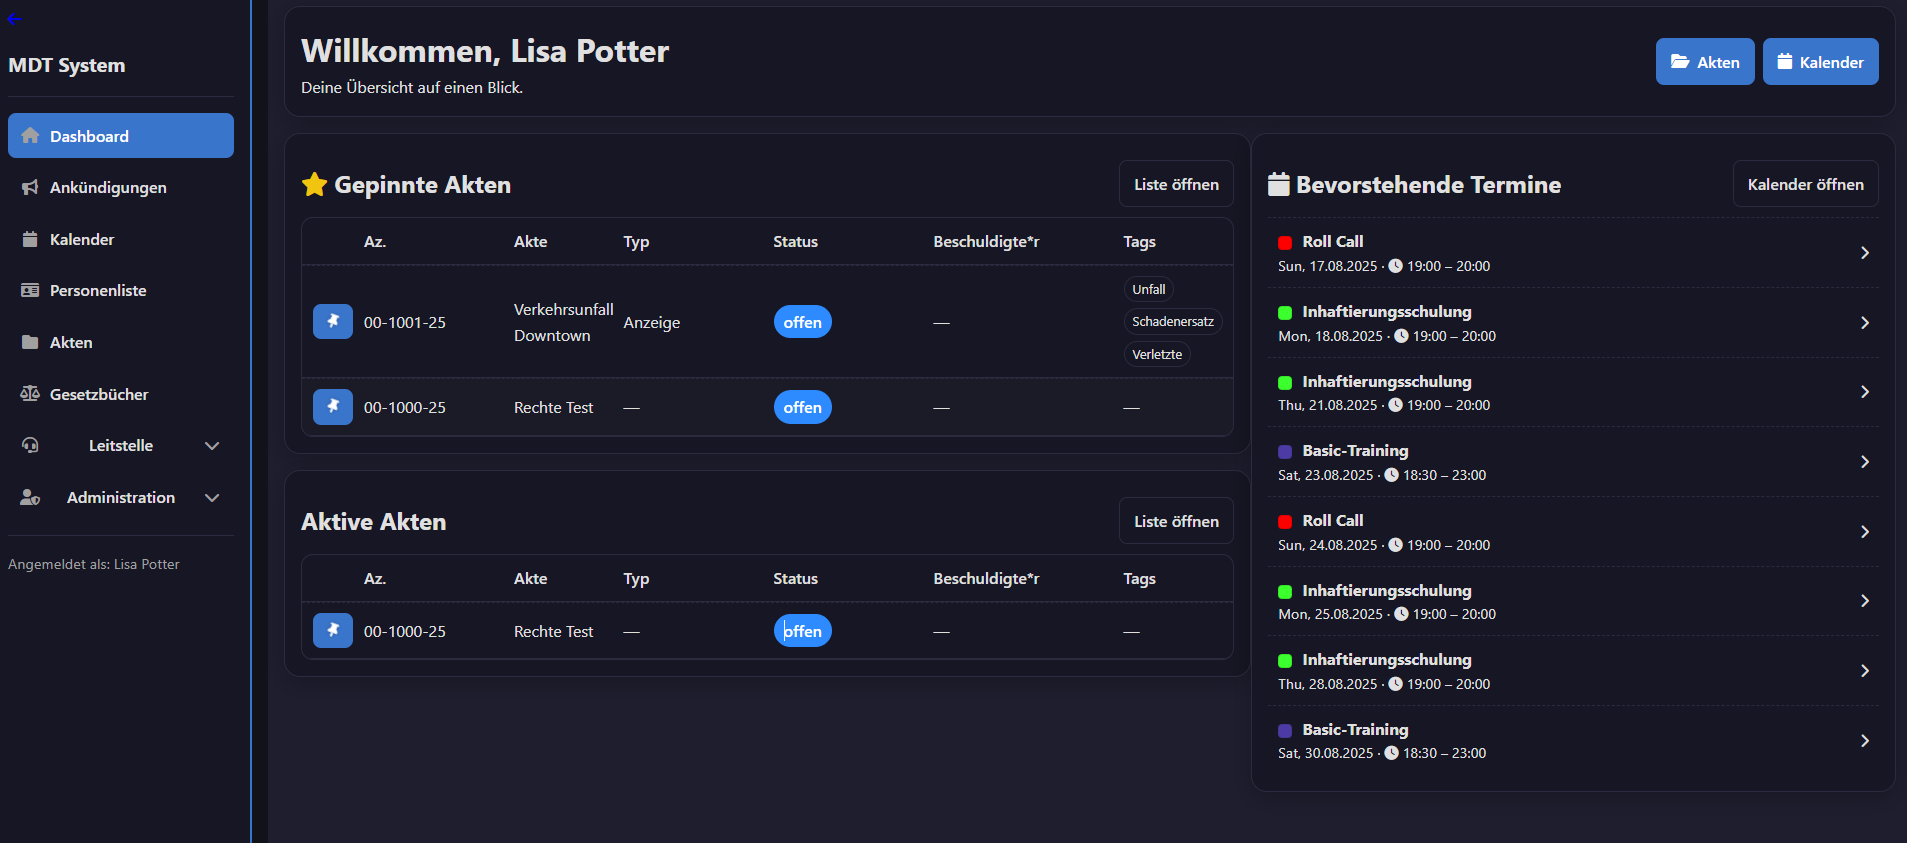This screenshot has width=1907, height=843.
Task: Click the star icon beside Gepinnte Akten
Action: pos(315,184)
